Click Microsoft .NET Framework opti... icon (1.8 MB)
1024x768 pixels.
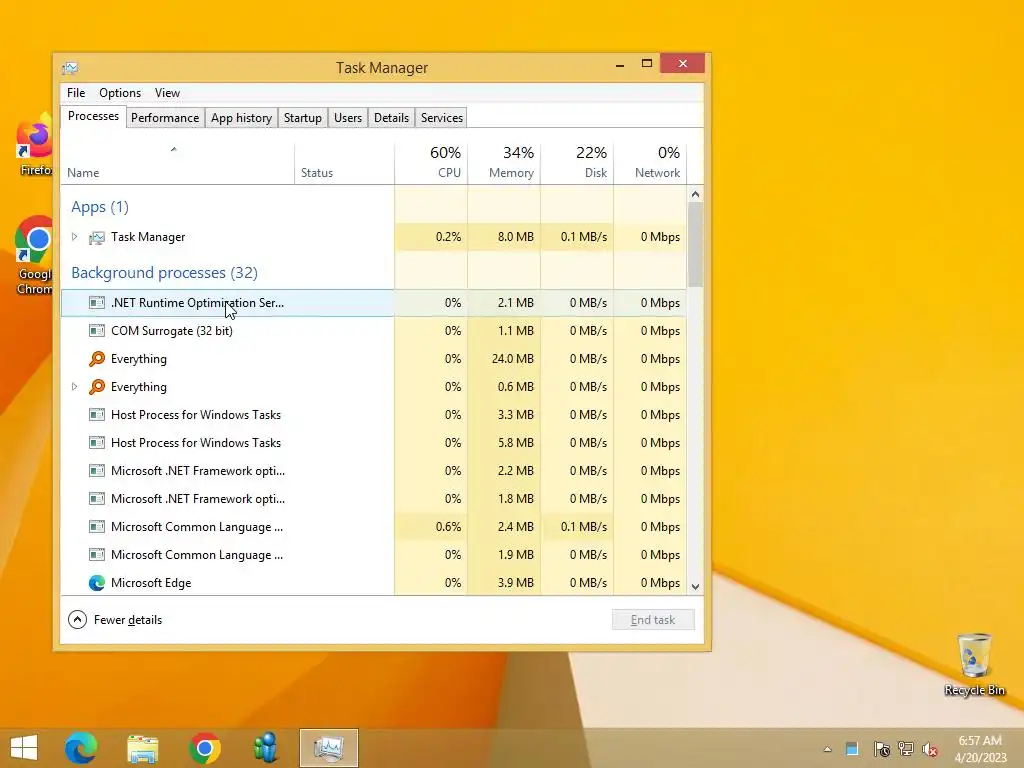pos(97,499)
